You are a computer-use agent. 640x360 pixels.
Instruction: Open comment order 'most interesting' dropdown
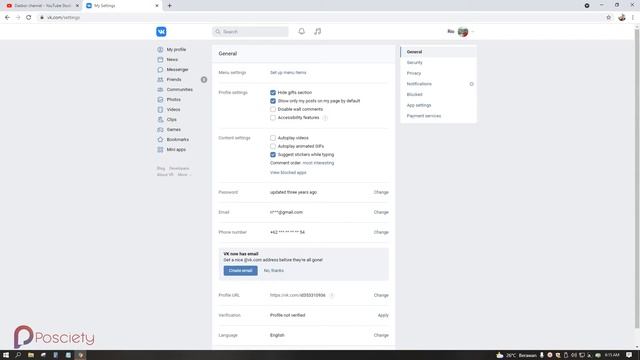[x=318, y=163]
